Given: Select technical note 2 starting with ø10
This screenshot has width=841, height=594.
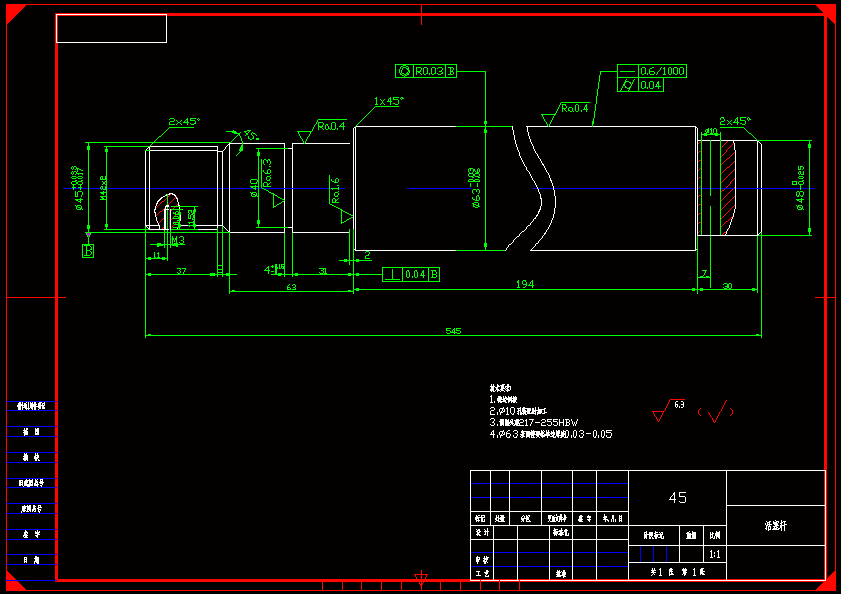Looking at the screenshot, I should click(x=517, y=411).
